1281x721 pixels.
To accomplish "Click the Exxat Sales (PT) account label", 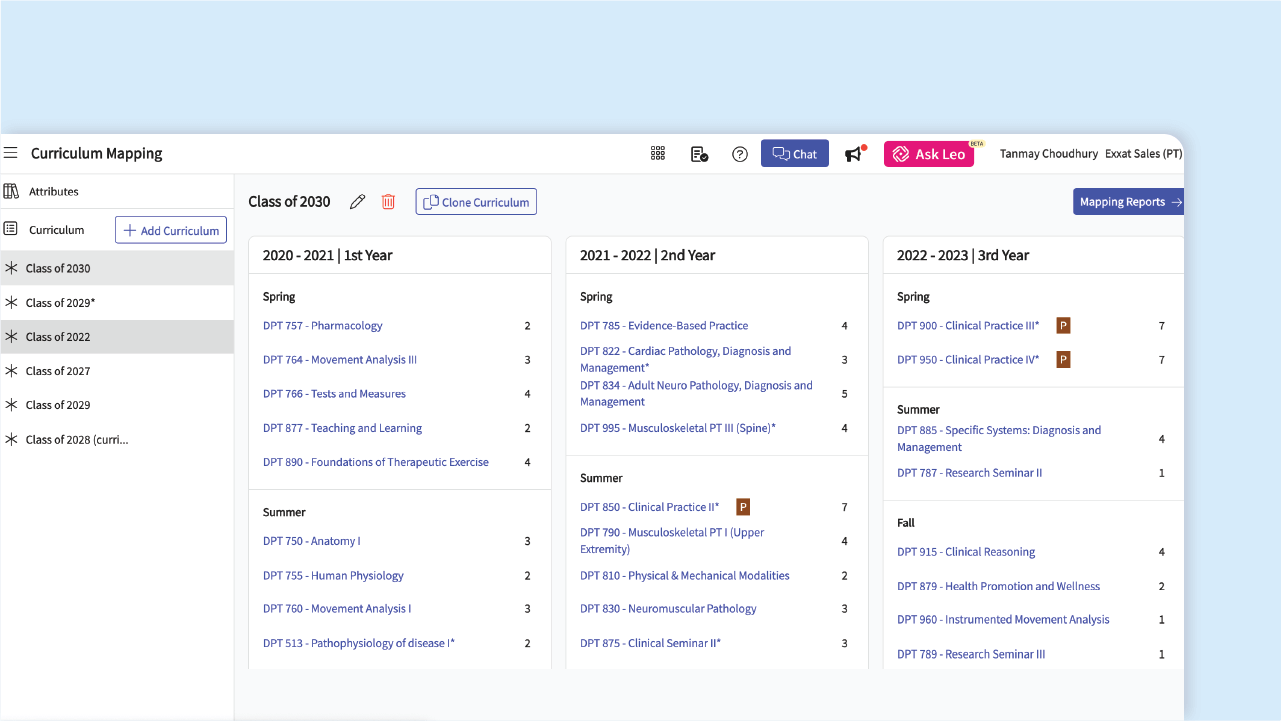I will [x=1144, y=154].
